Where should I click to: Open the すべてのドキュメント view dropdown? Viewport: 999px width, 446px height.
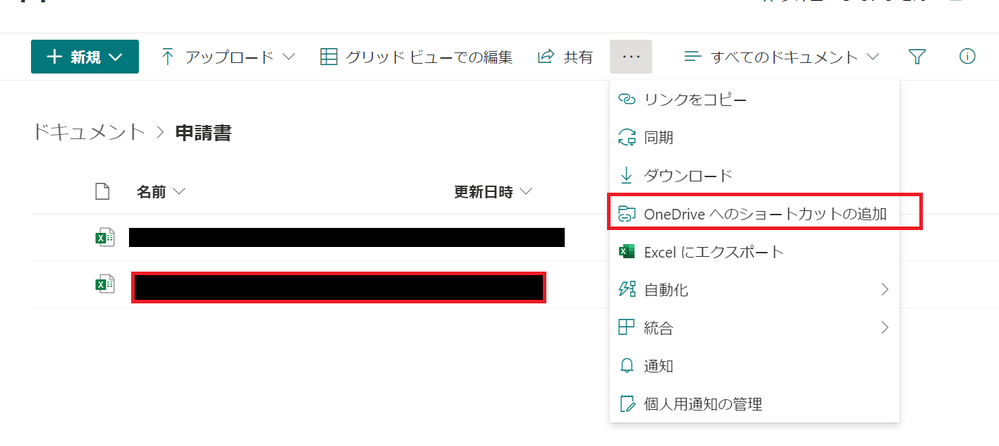tap(781, 57)
